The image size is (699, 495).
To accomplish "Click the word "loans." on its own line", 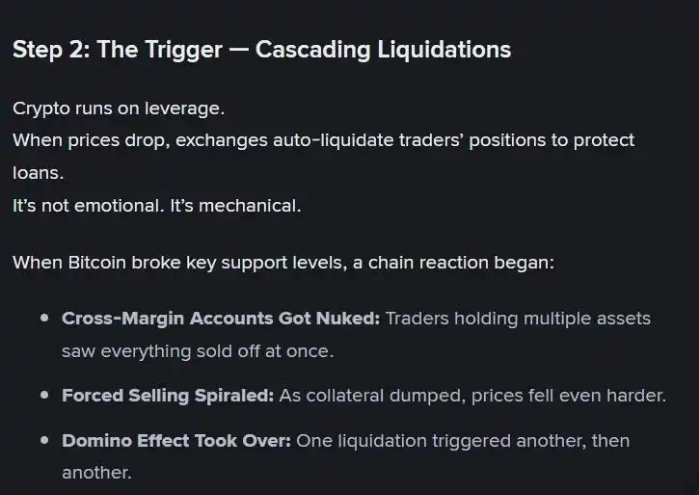I will coord(38,171).
